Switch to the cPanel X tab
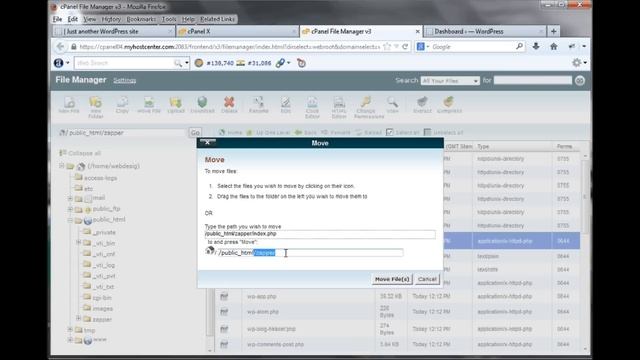The height and width of the screenshot is (360, 640). 238,31
